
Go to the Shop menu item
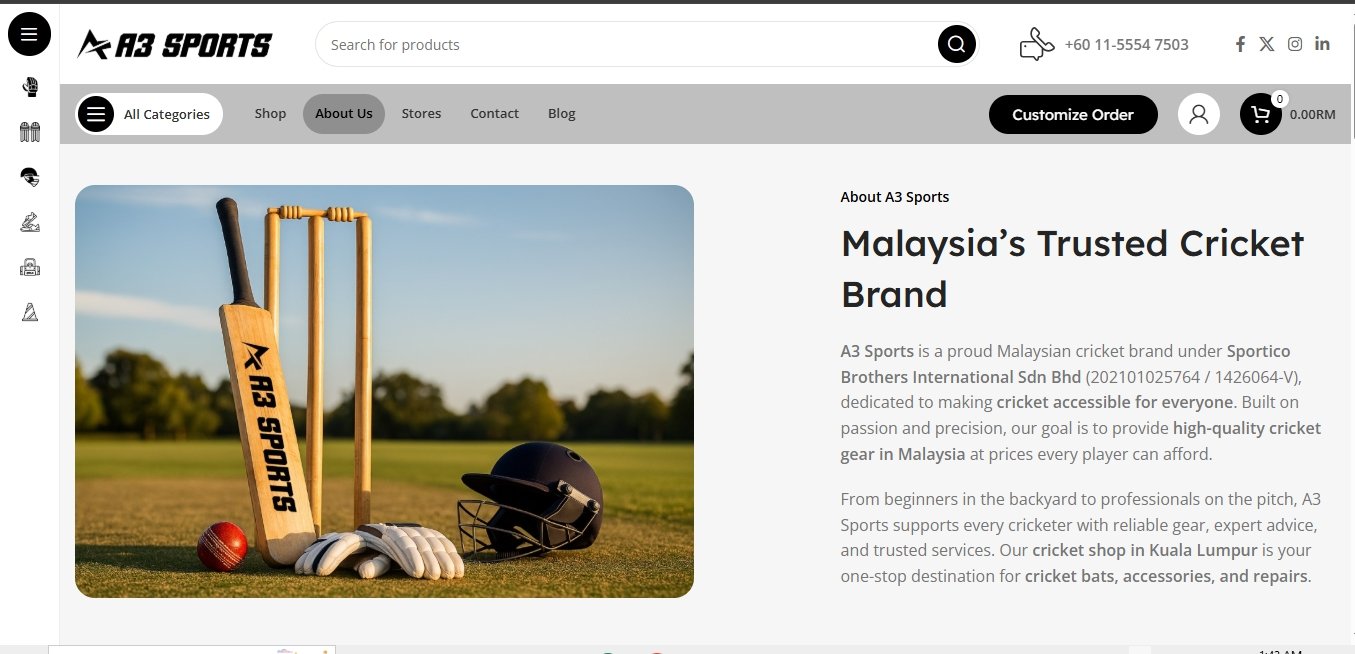pyautogui.click(x=270, y=114)
